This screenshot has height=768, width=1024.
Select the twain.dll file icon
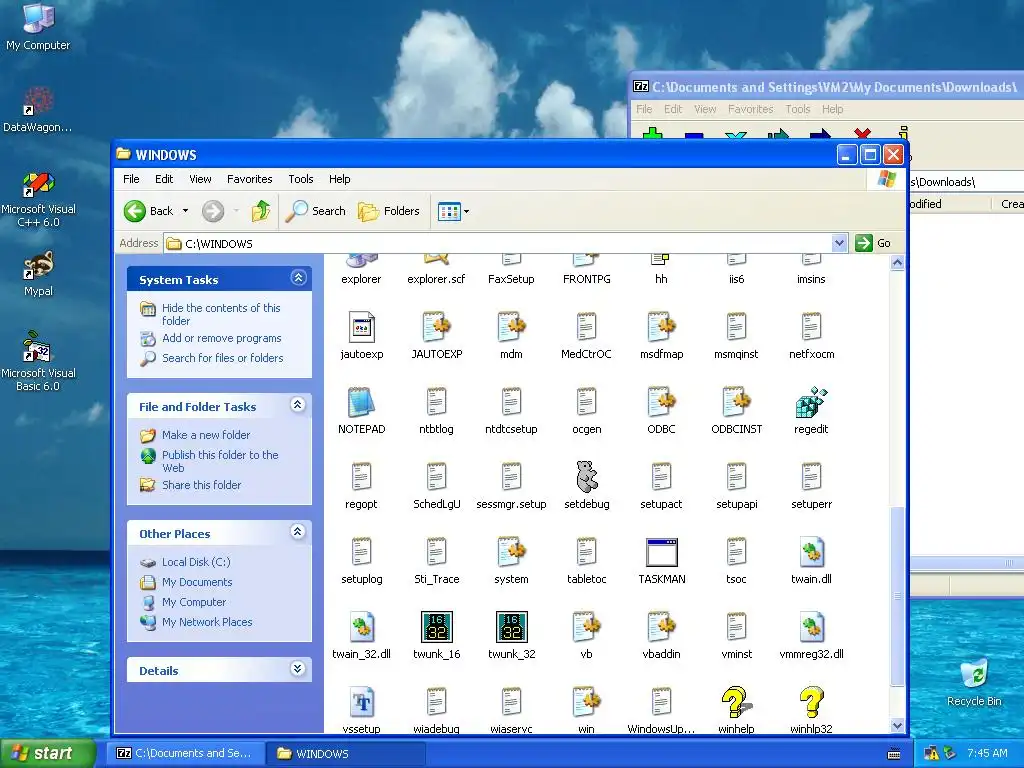tap(811, 552)
